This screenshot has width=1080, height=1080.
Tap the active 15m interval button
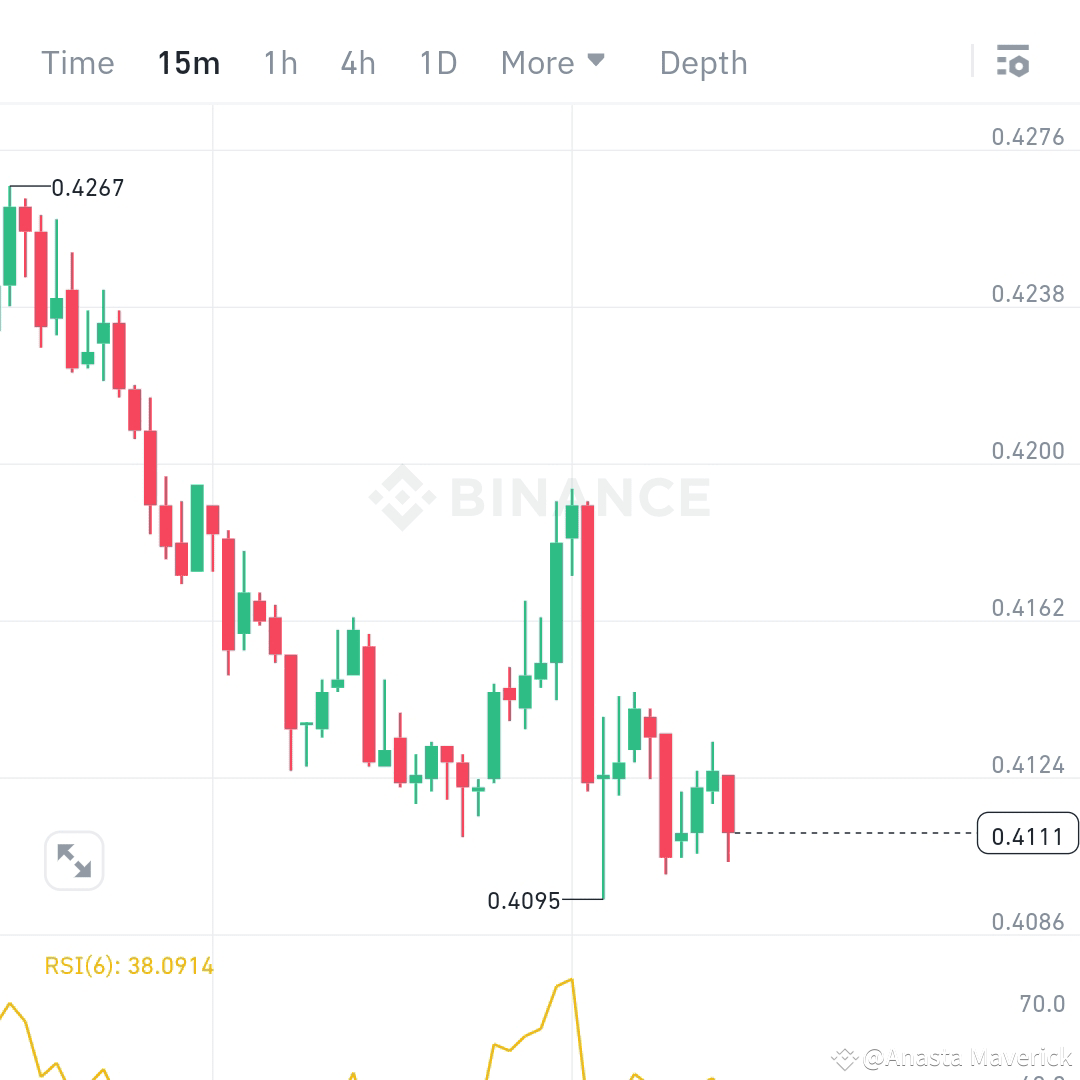188,62
